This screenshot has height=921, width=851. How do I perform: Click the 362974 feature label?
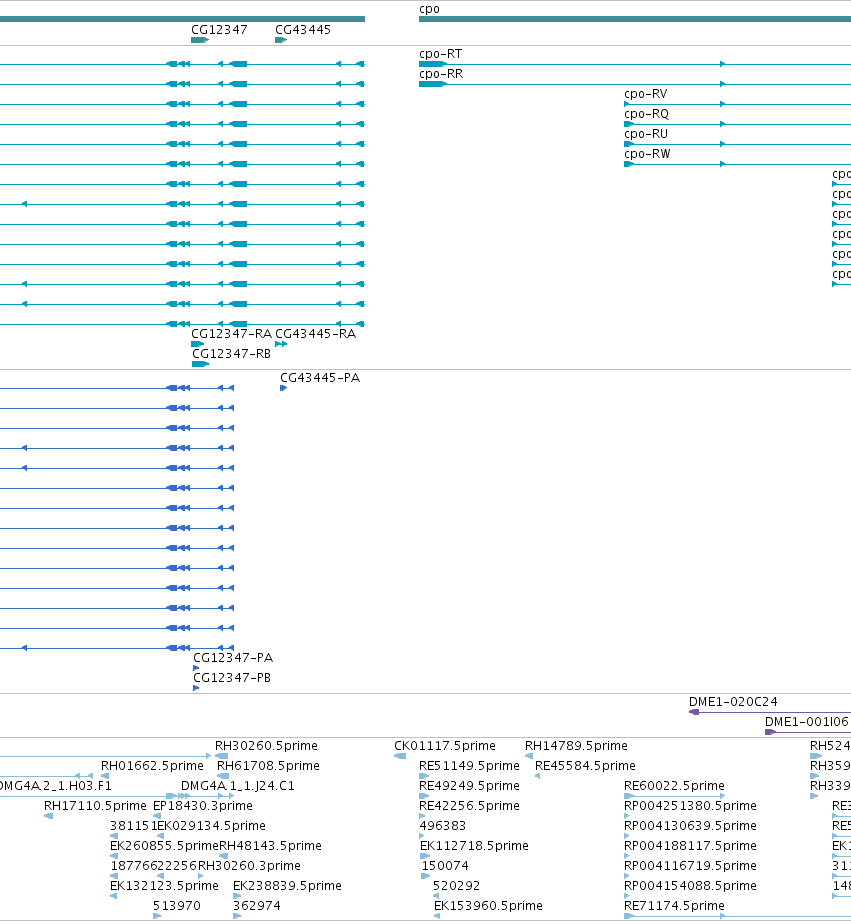257,906
